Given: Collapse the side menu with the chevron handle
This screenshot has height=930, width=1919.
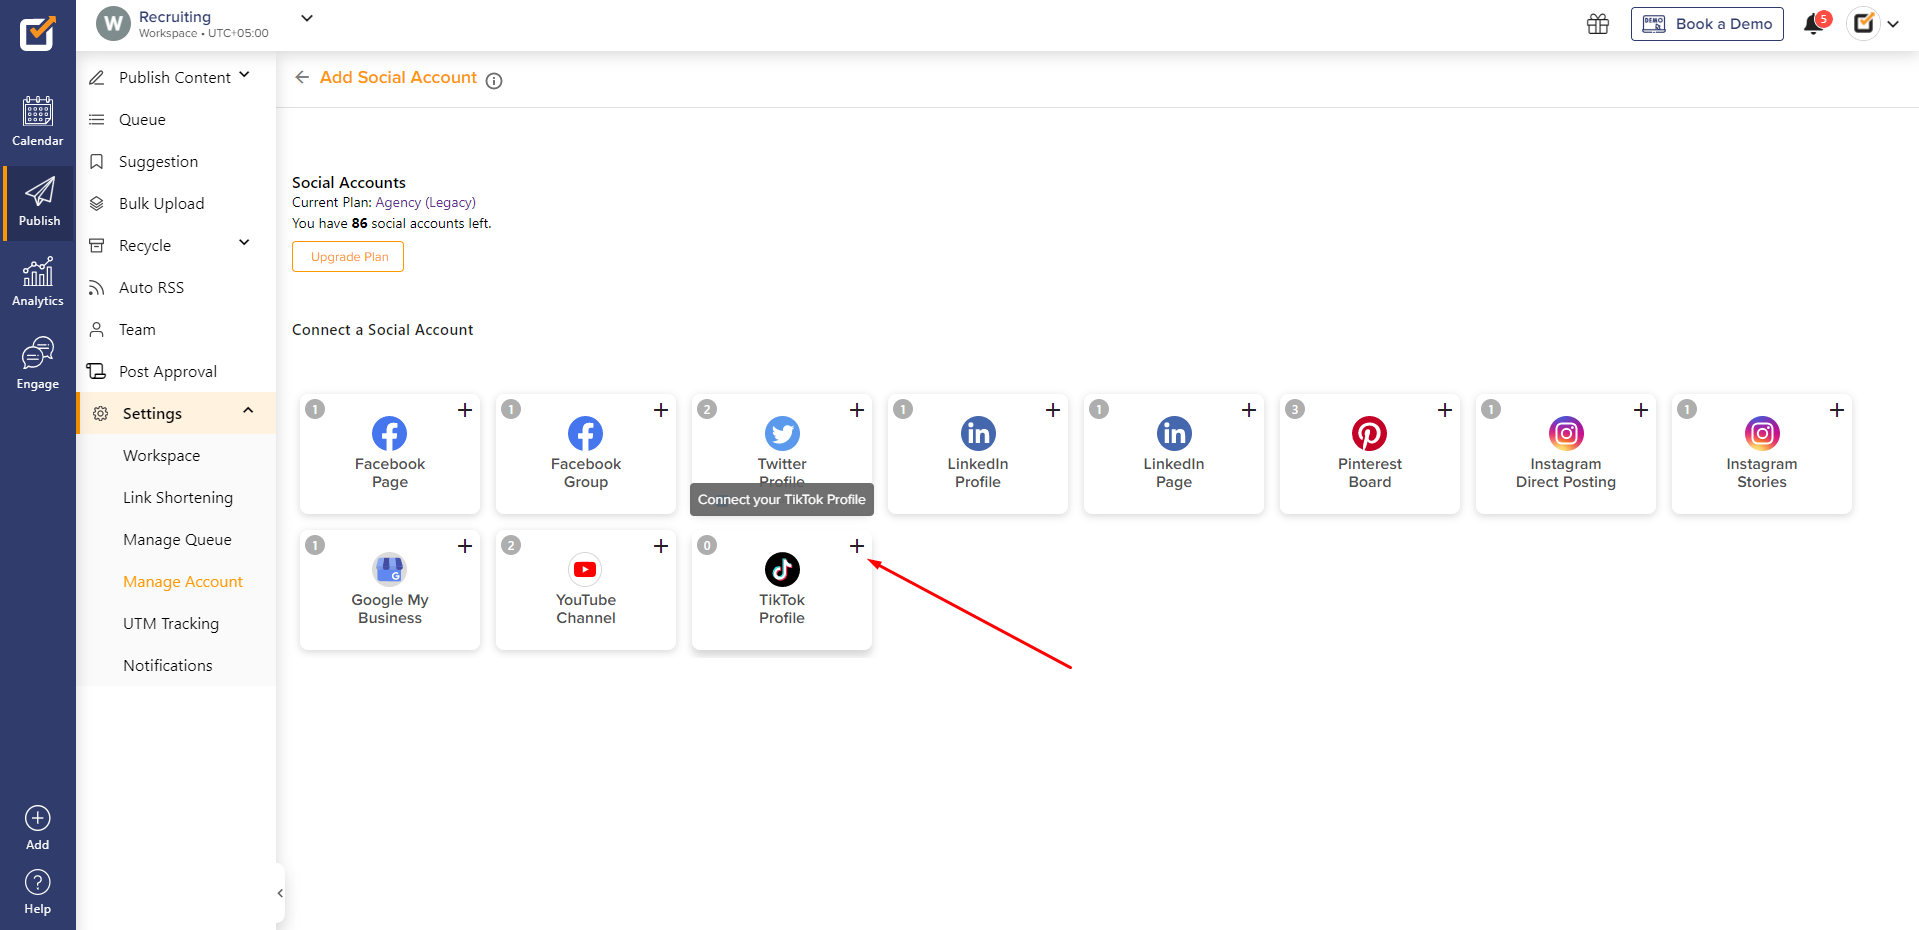Looking at the screenshot, I should [280, 893].
